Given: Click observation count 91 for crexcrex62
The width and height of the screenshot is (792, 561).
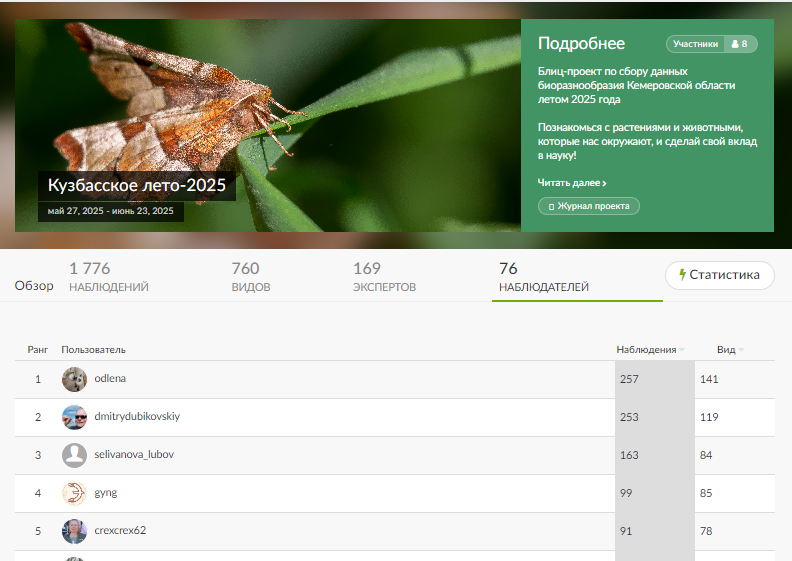Looking at the screenshot, I should pyautogui.click(x=626, y=531).
